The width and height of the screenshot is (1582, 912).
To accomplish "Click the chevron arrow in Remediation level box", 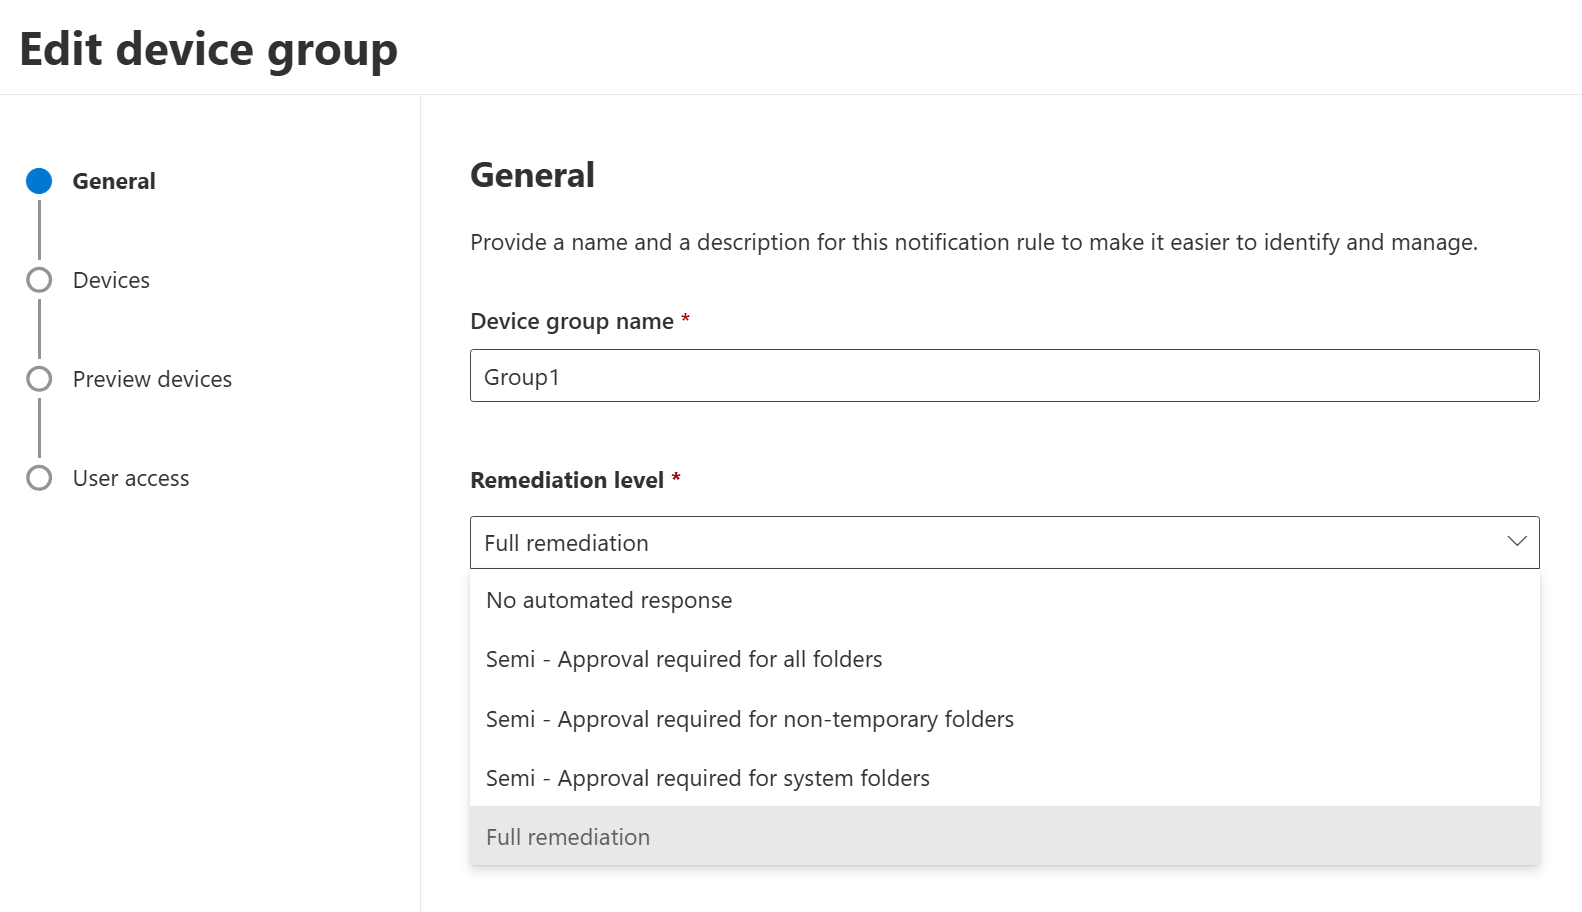I will (x=1516, y=542).
